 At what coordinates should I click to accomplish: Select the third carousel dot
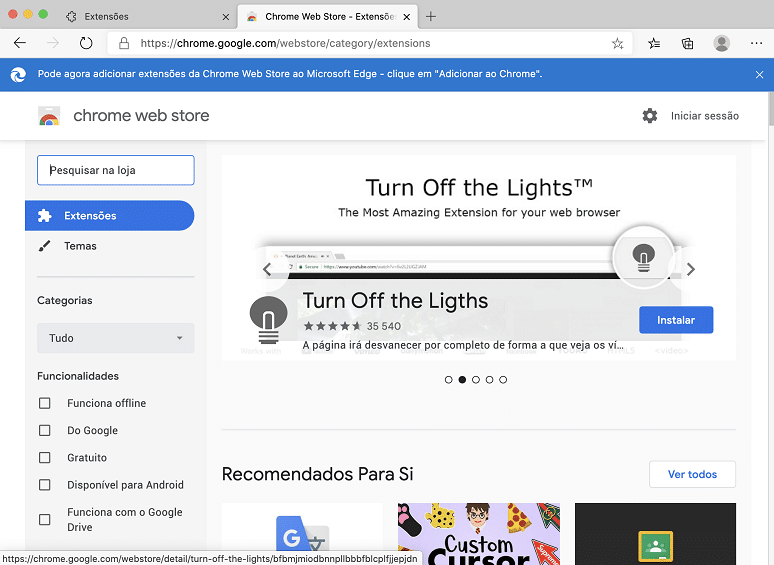476,379
